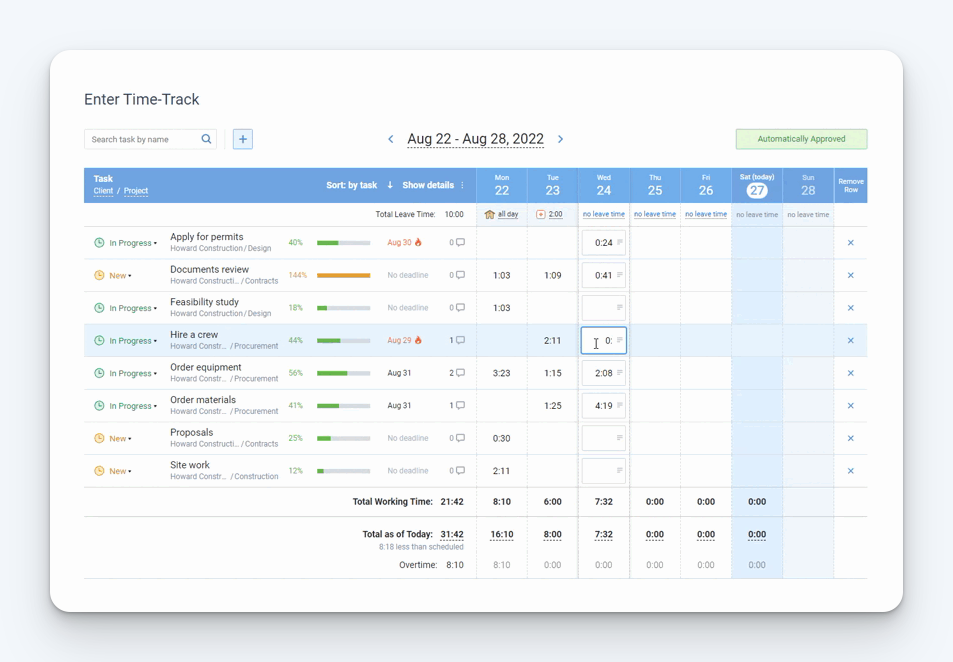
Task: Expand the Show details options
Action: click(x=433, y=185)
